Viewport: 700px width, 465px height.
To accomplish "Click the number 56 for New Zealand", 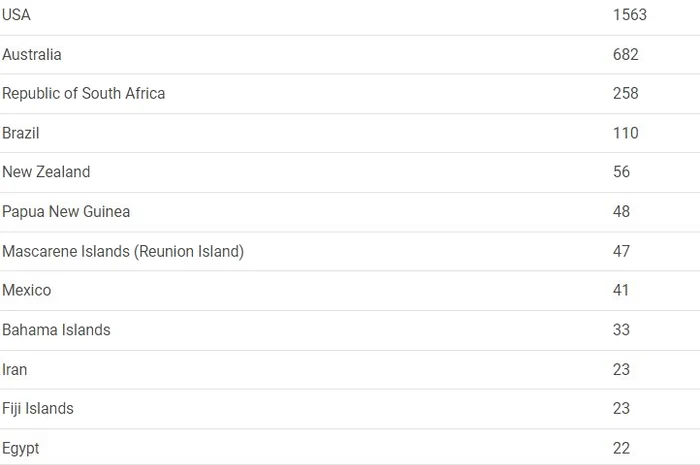I will point(621,172).
